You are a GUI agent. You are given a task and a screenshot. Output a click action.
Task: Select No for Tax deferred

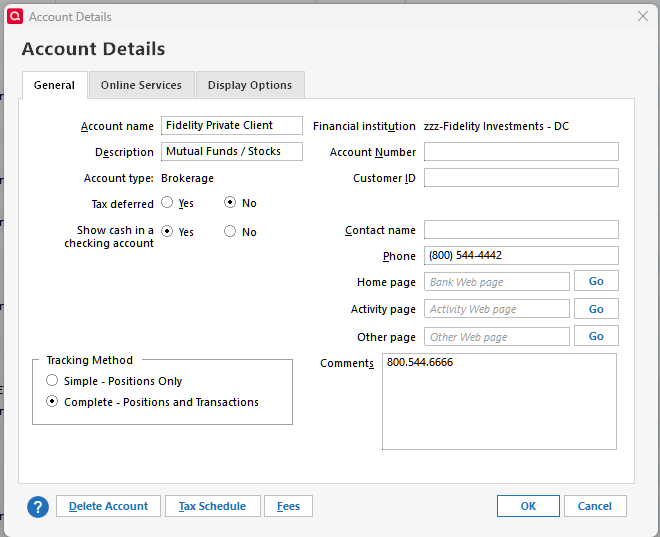[230, 203]
